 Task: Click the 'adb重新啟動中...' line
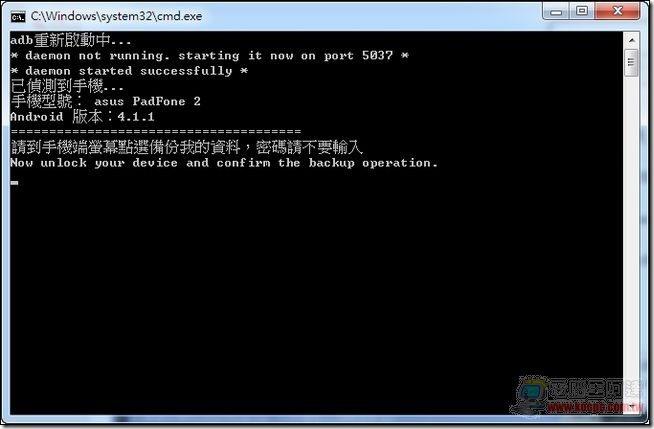70,40
